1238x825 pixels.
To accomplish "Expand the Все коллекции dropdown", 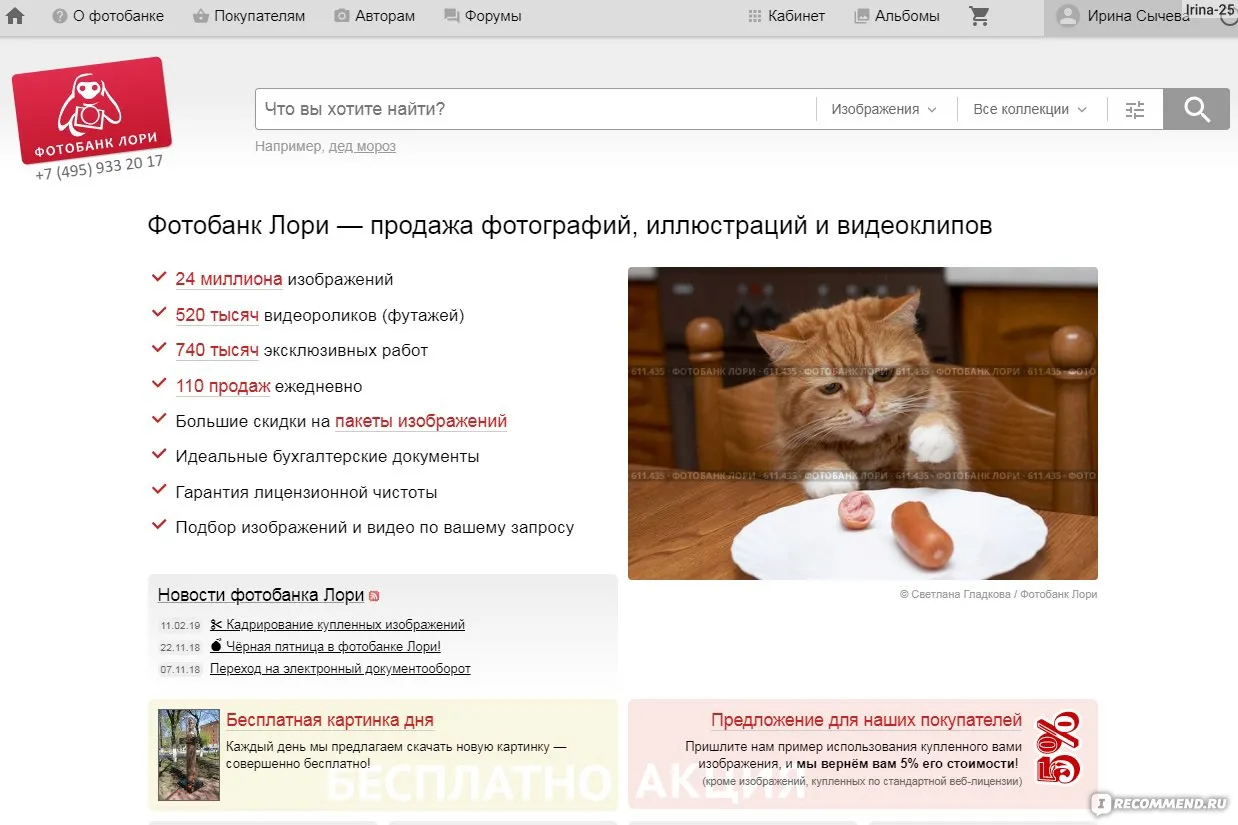I will coord(1030,110).
